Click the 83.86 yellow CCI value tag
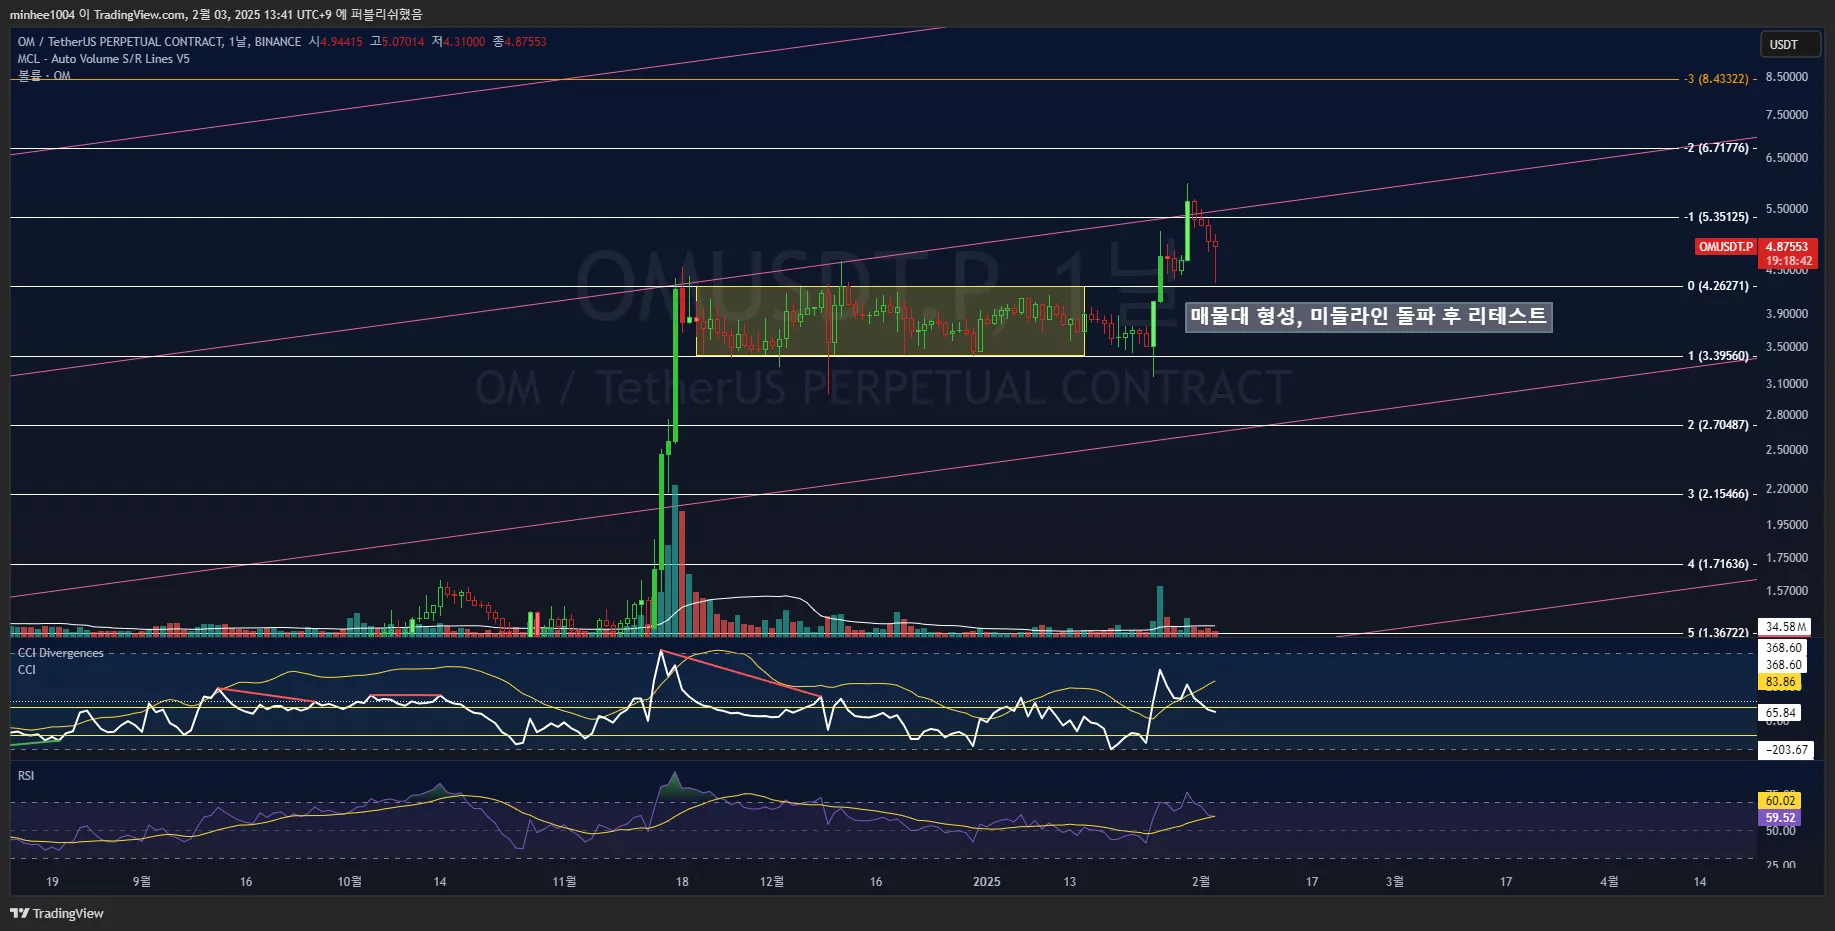Screen dimensions: 1835x931 click(1780, 682)
